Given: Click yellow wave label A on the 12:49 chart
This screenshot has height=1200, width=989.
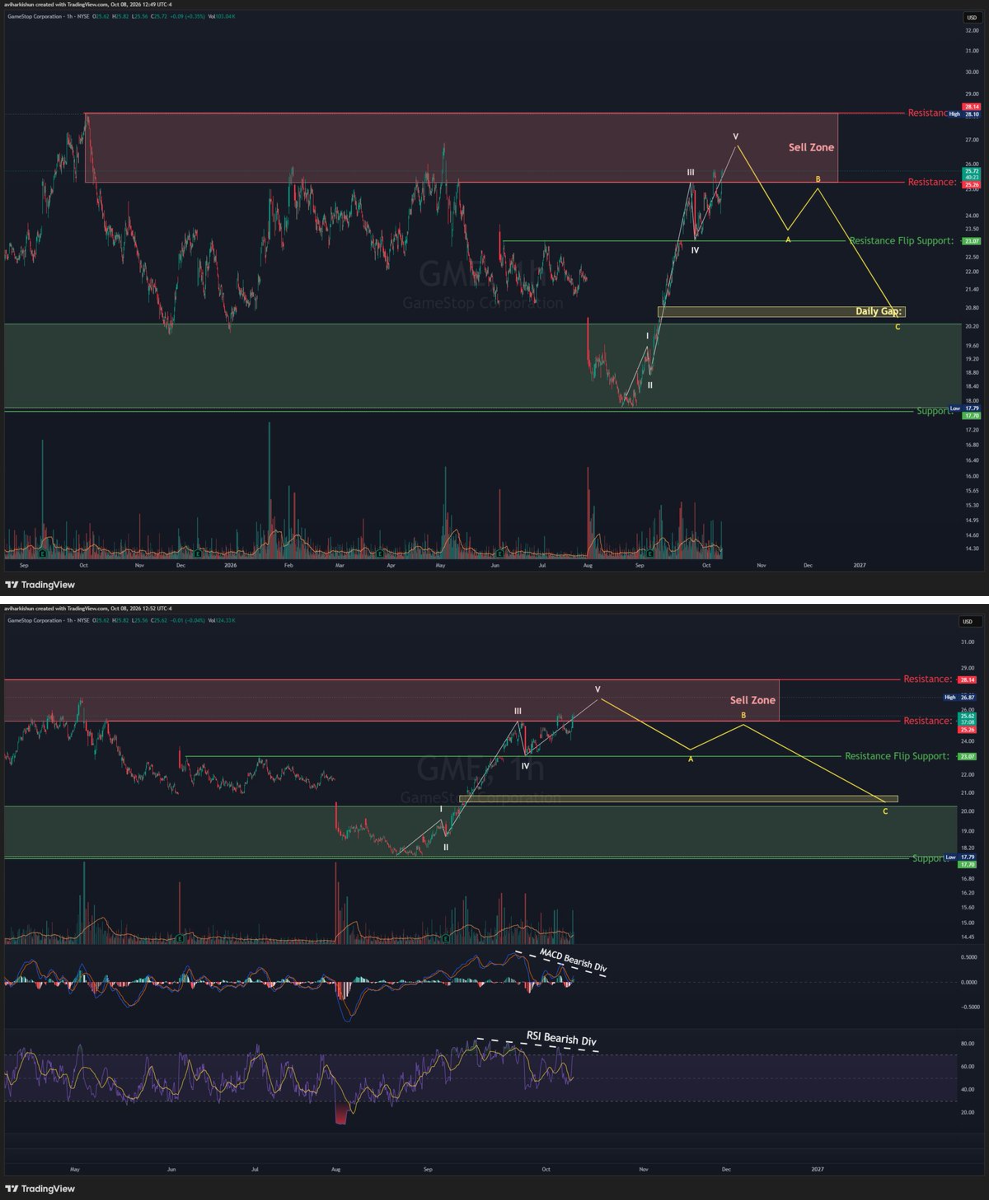Looking at the screenshot, I should (x=788, y=240).
